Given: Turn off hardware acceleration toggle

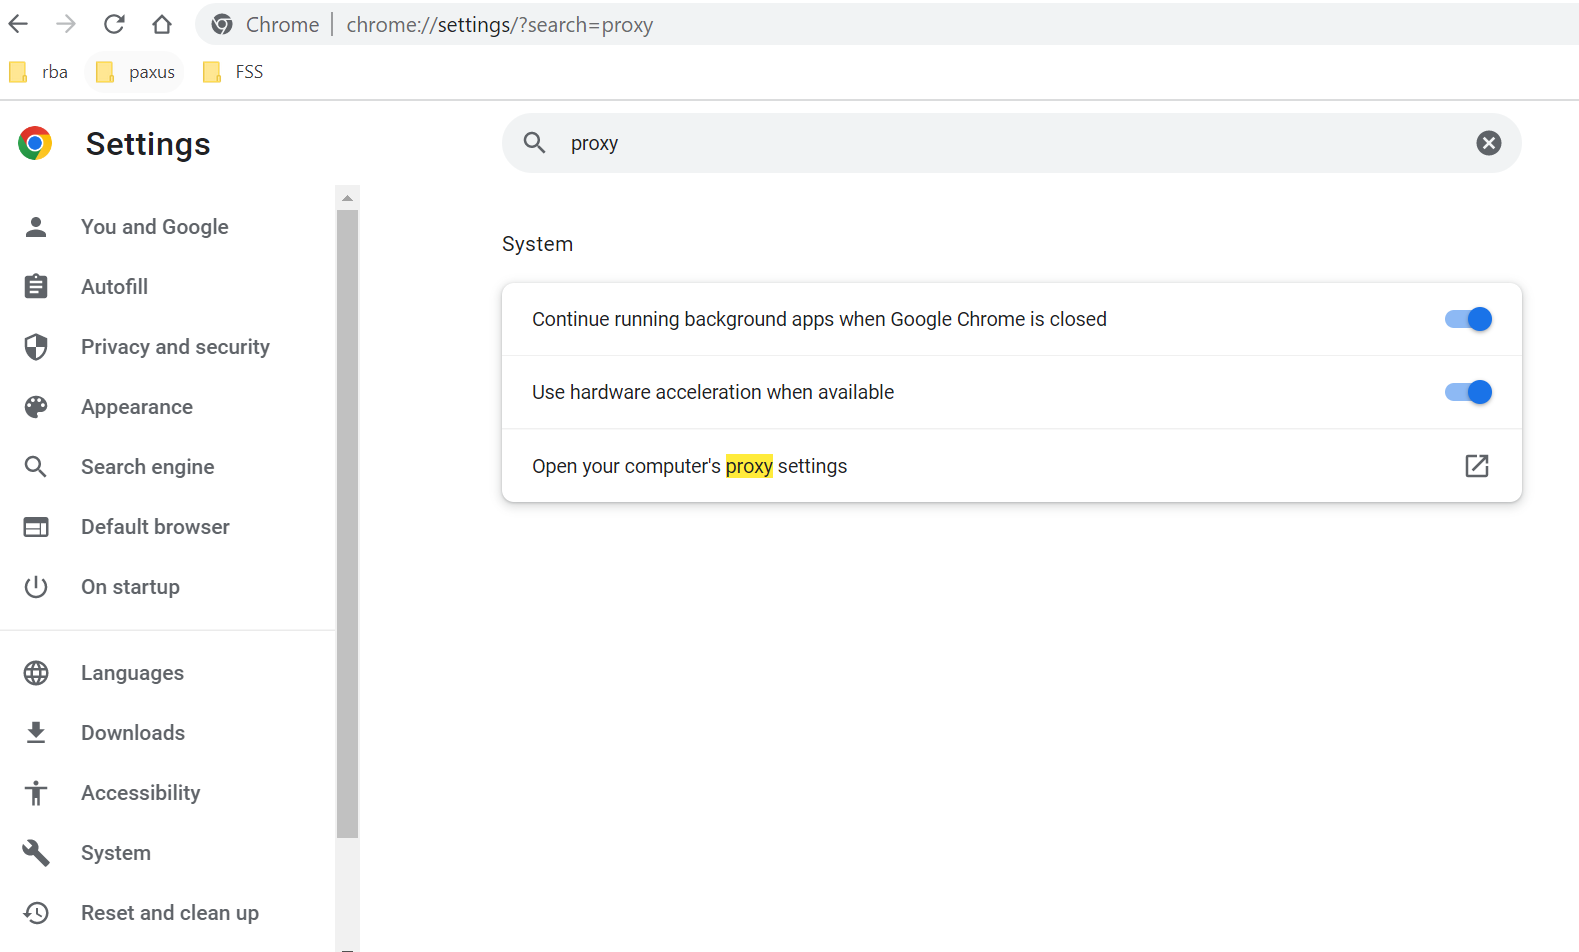Looking at the screenshot, I should tap(1468, 392).
